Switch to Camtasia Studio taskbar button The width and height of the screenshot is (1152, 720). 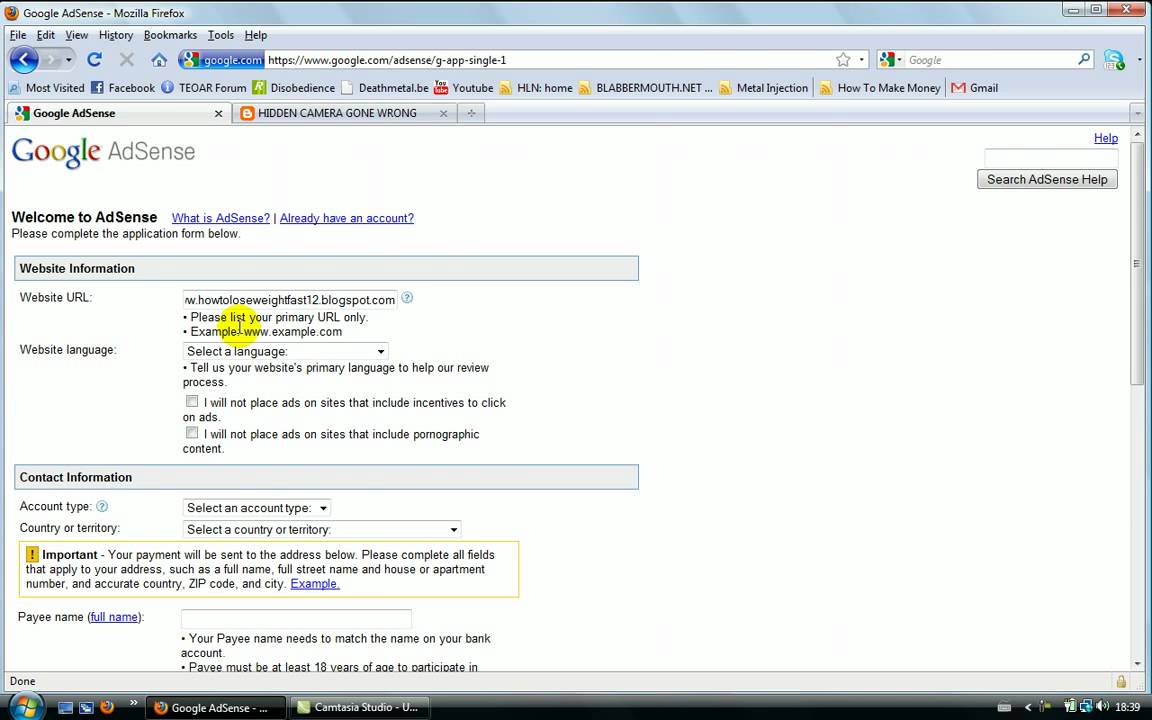point(360,708)
